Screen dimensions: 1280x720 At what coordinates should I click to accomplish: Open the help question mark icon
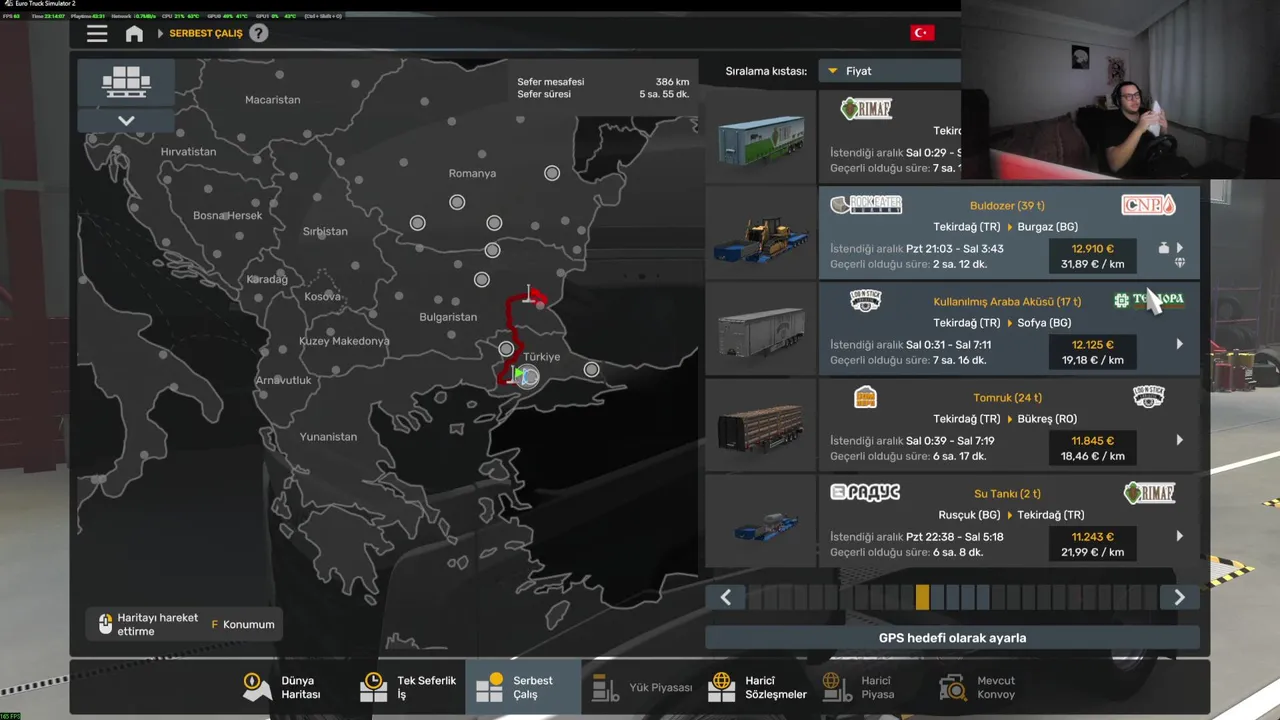pos(258,33)
